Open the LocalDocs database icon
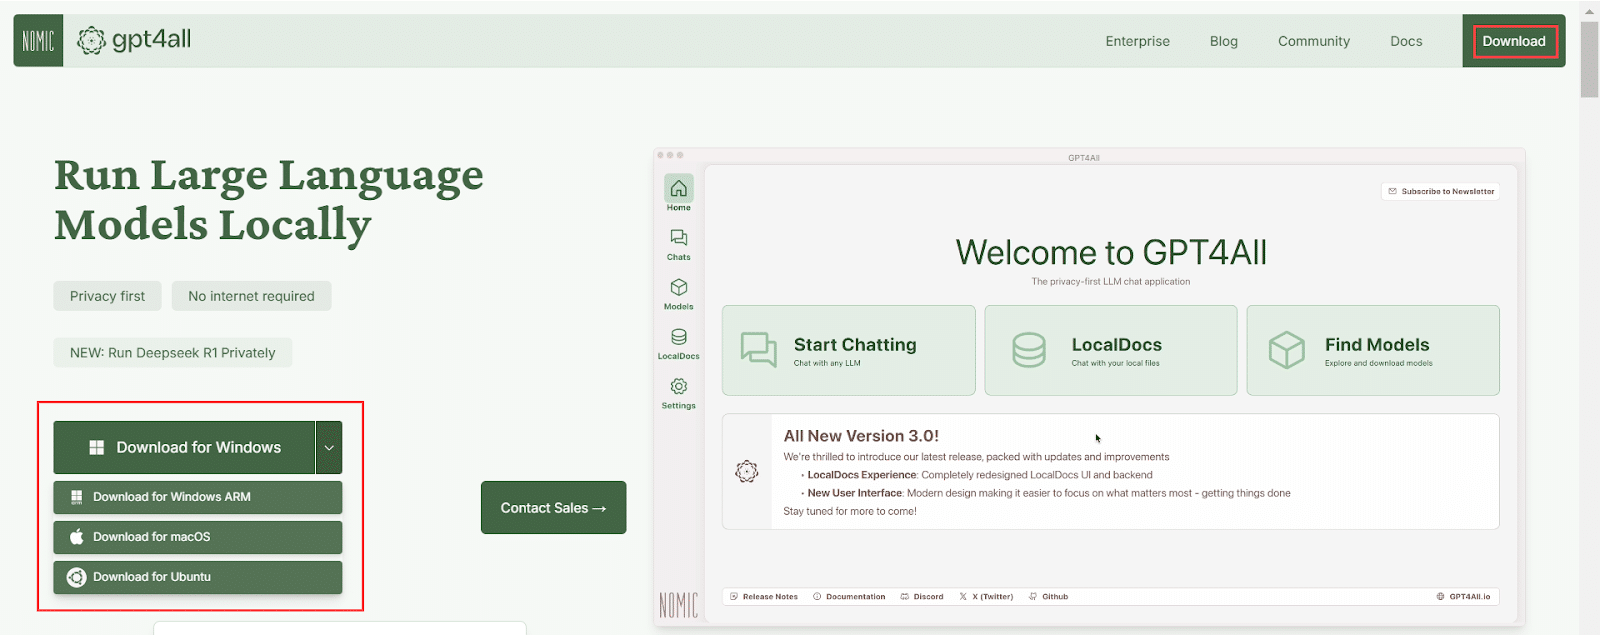1600x635 pixels. 678,337
